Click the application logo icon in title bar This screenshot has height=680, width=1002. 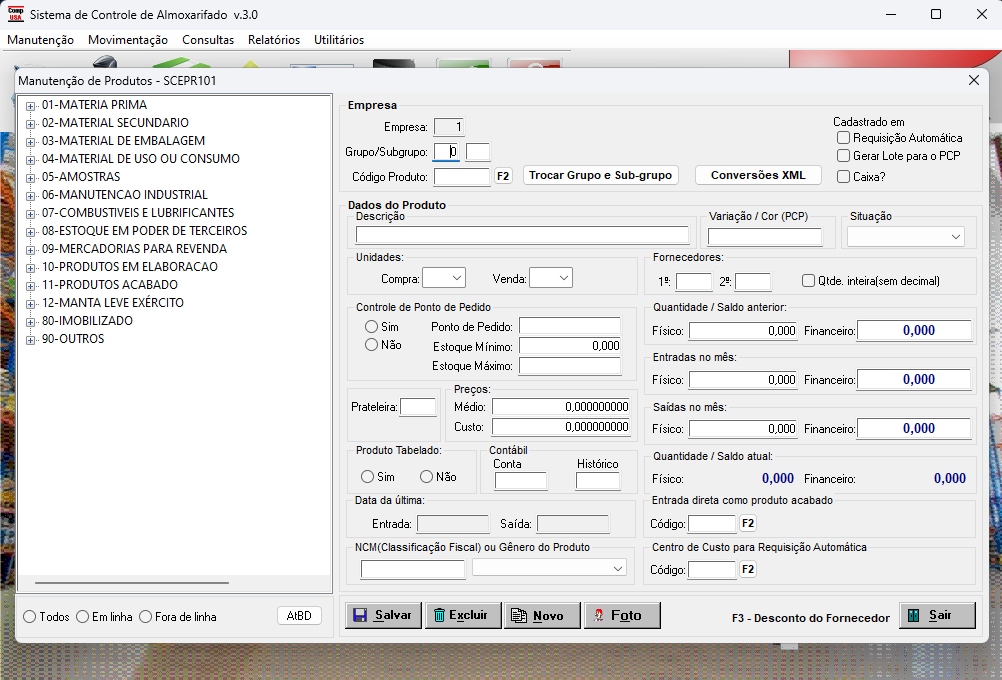15,14
